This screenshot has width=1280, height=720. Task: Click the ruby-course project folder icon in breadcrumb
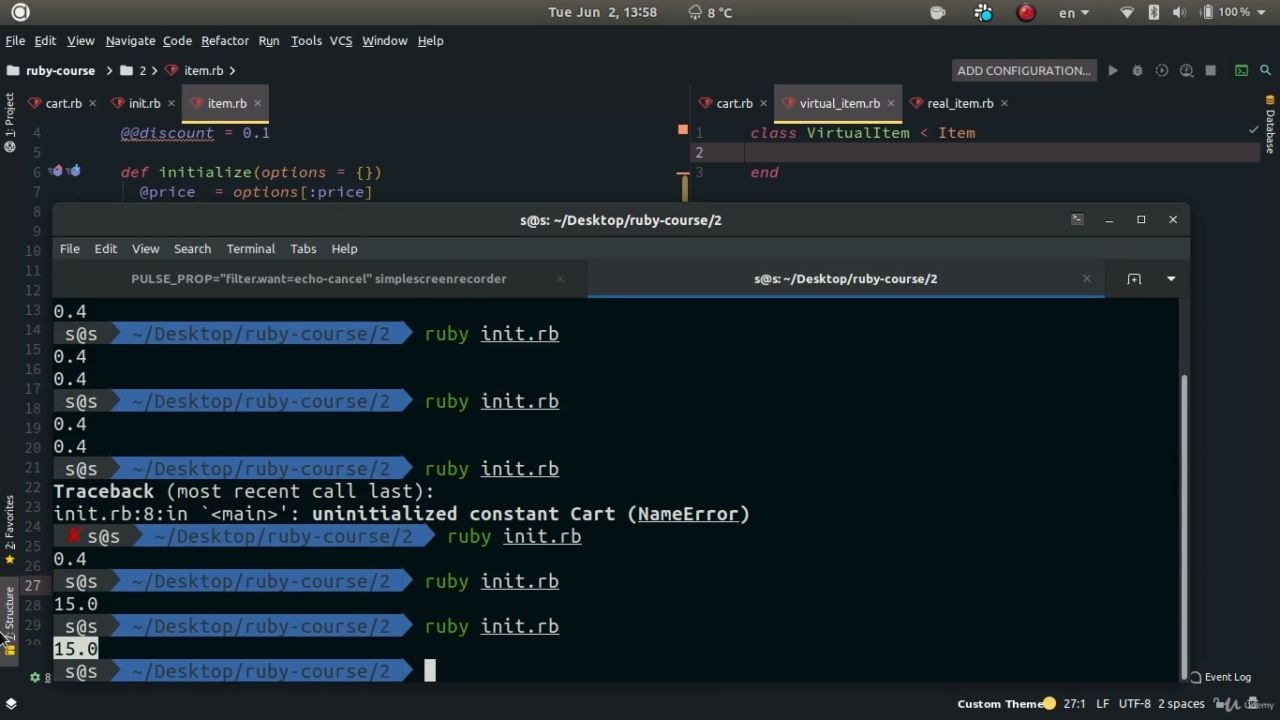(x=13, y=71)
